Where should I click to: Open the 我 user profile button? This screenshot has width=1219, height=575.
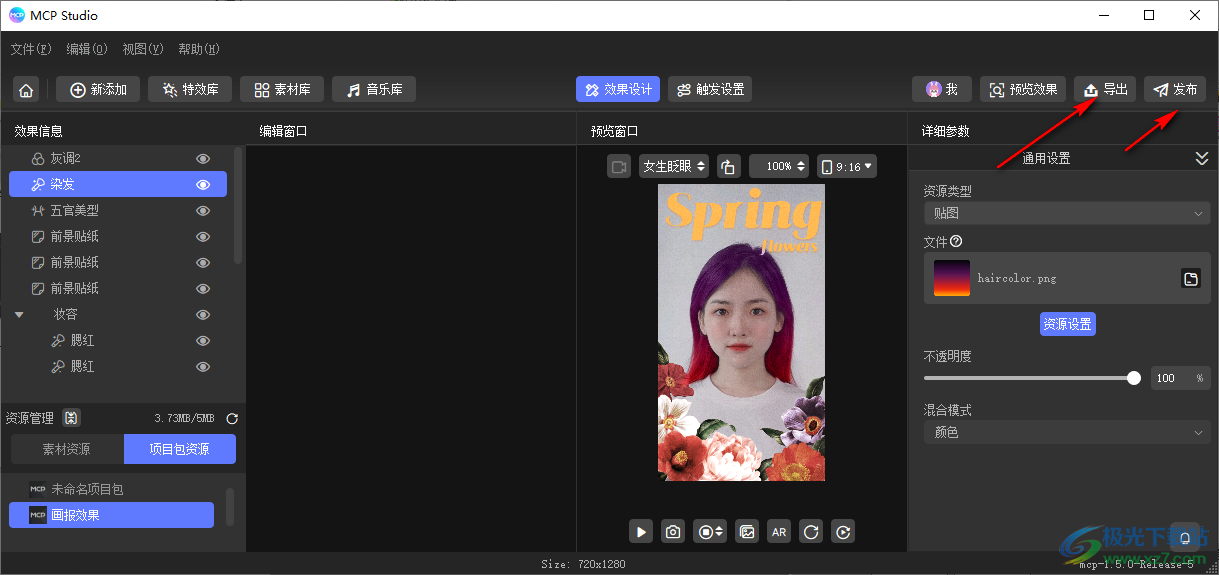(941, 90)
